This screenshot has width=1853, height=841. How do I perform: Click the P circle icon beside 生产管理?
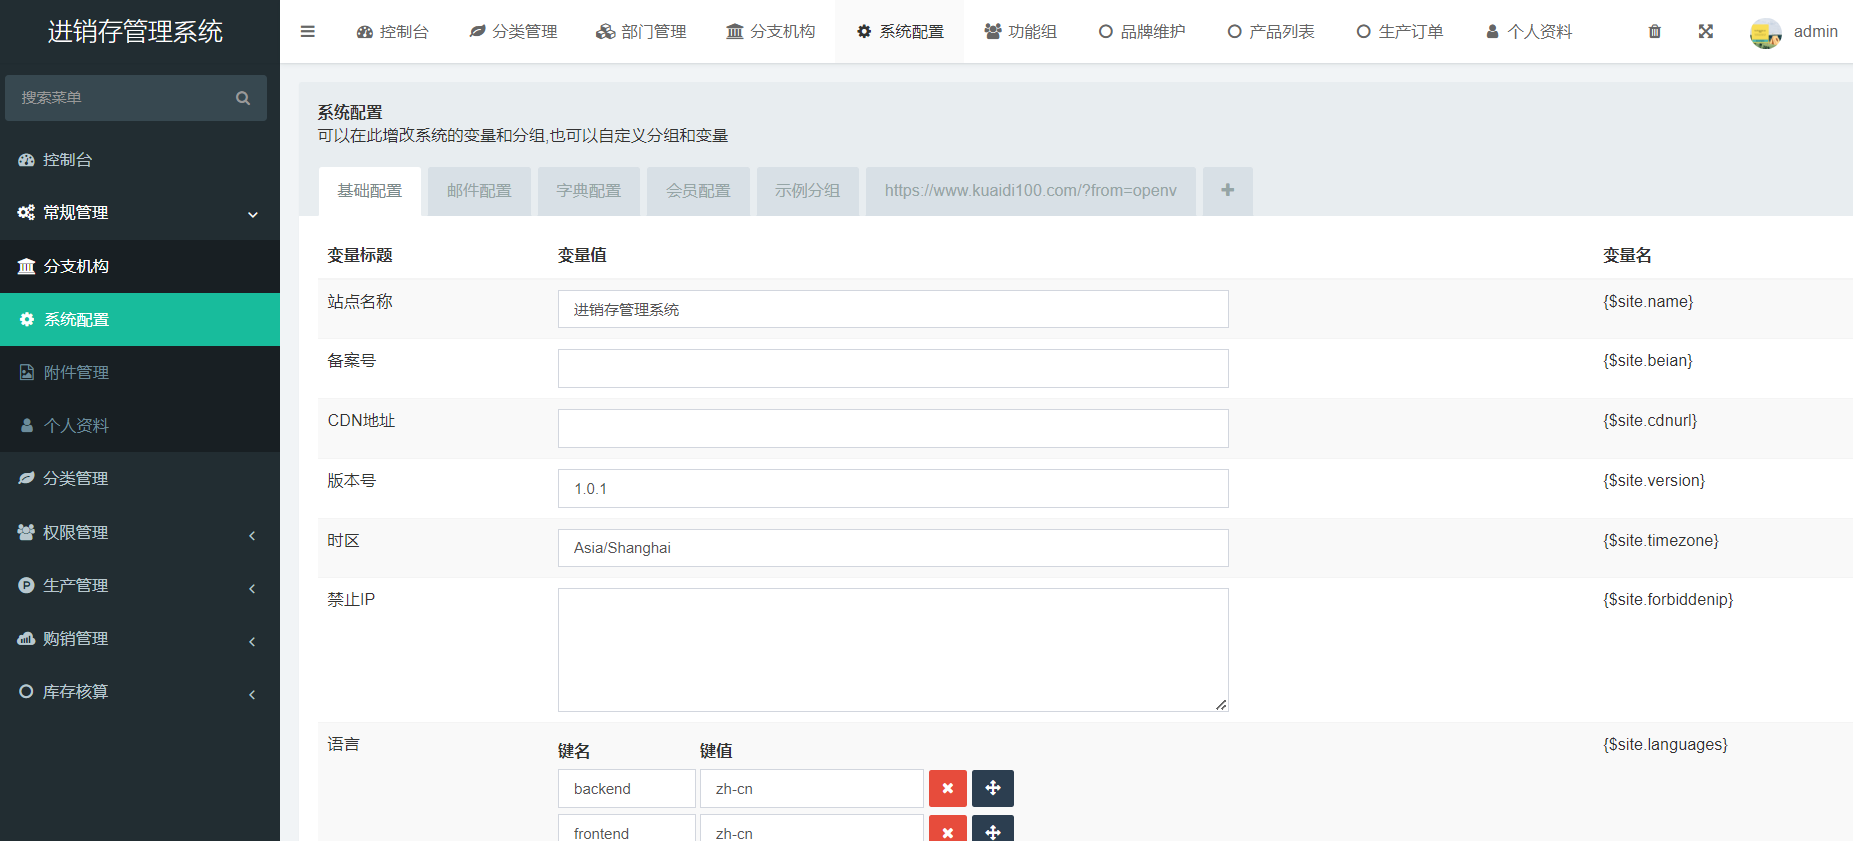point(27,585)
